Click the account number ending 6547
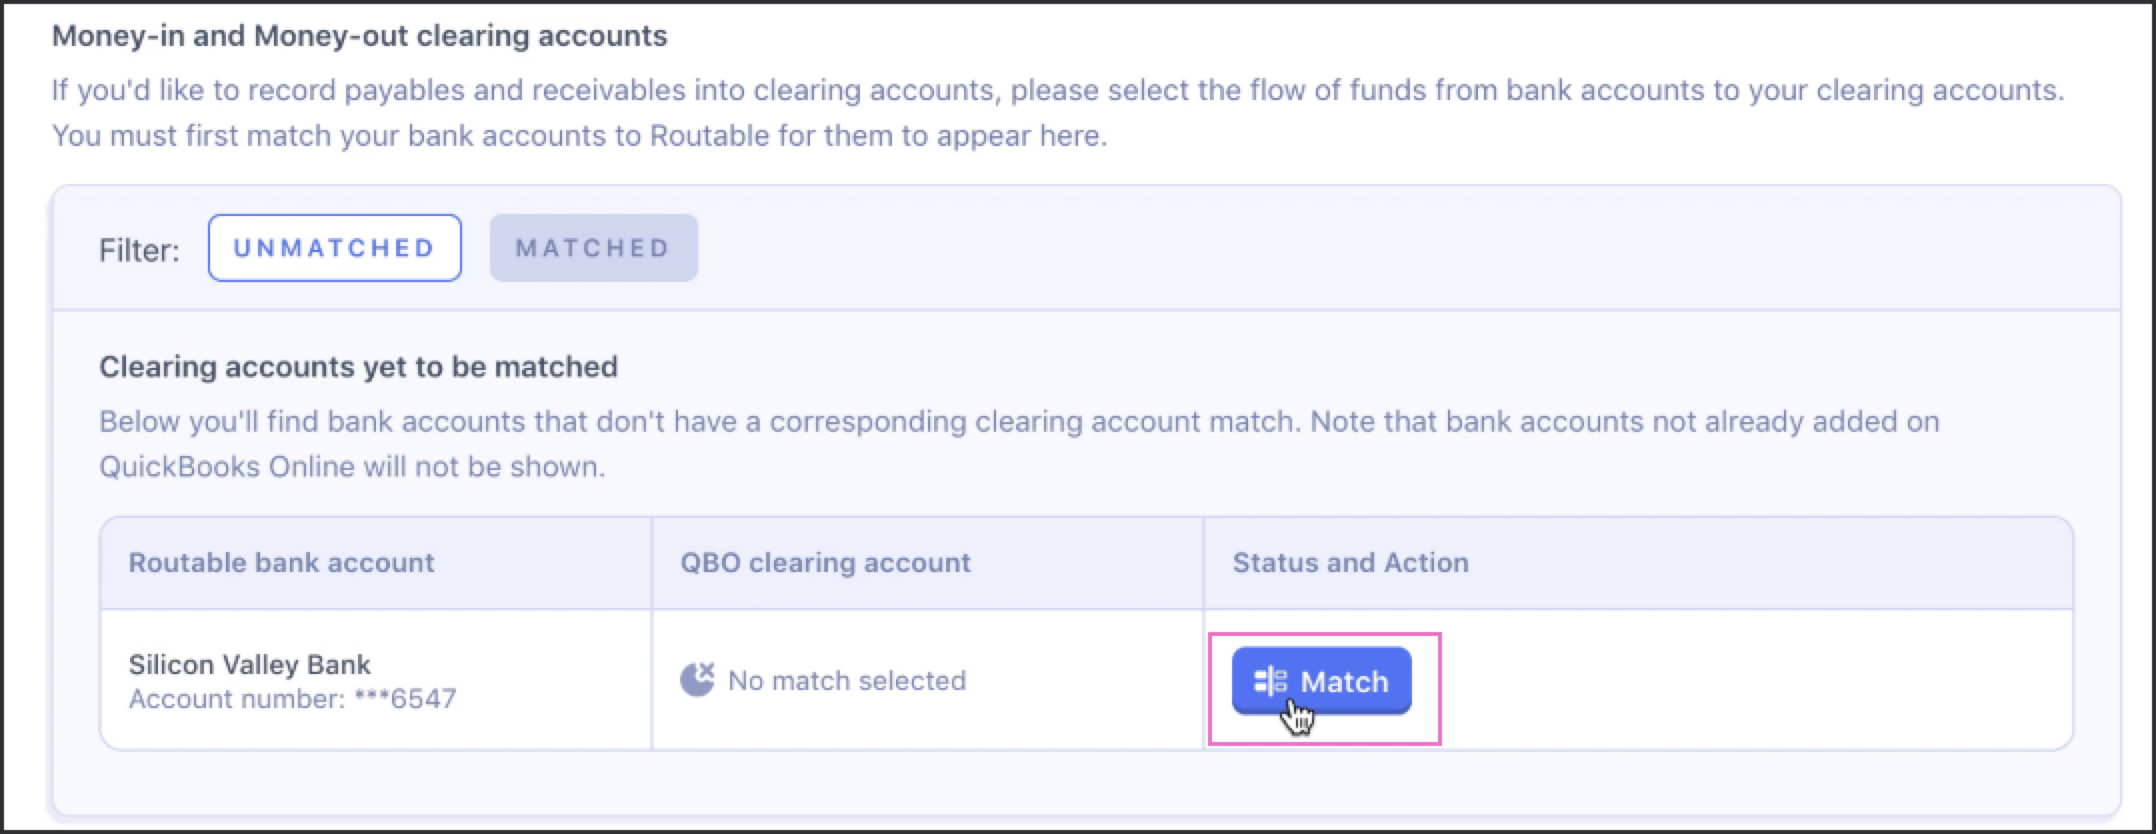2156x834 pixels. [293, 699]
